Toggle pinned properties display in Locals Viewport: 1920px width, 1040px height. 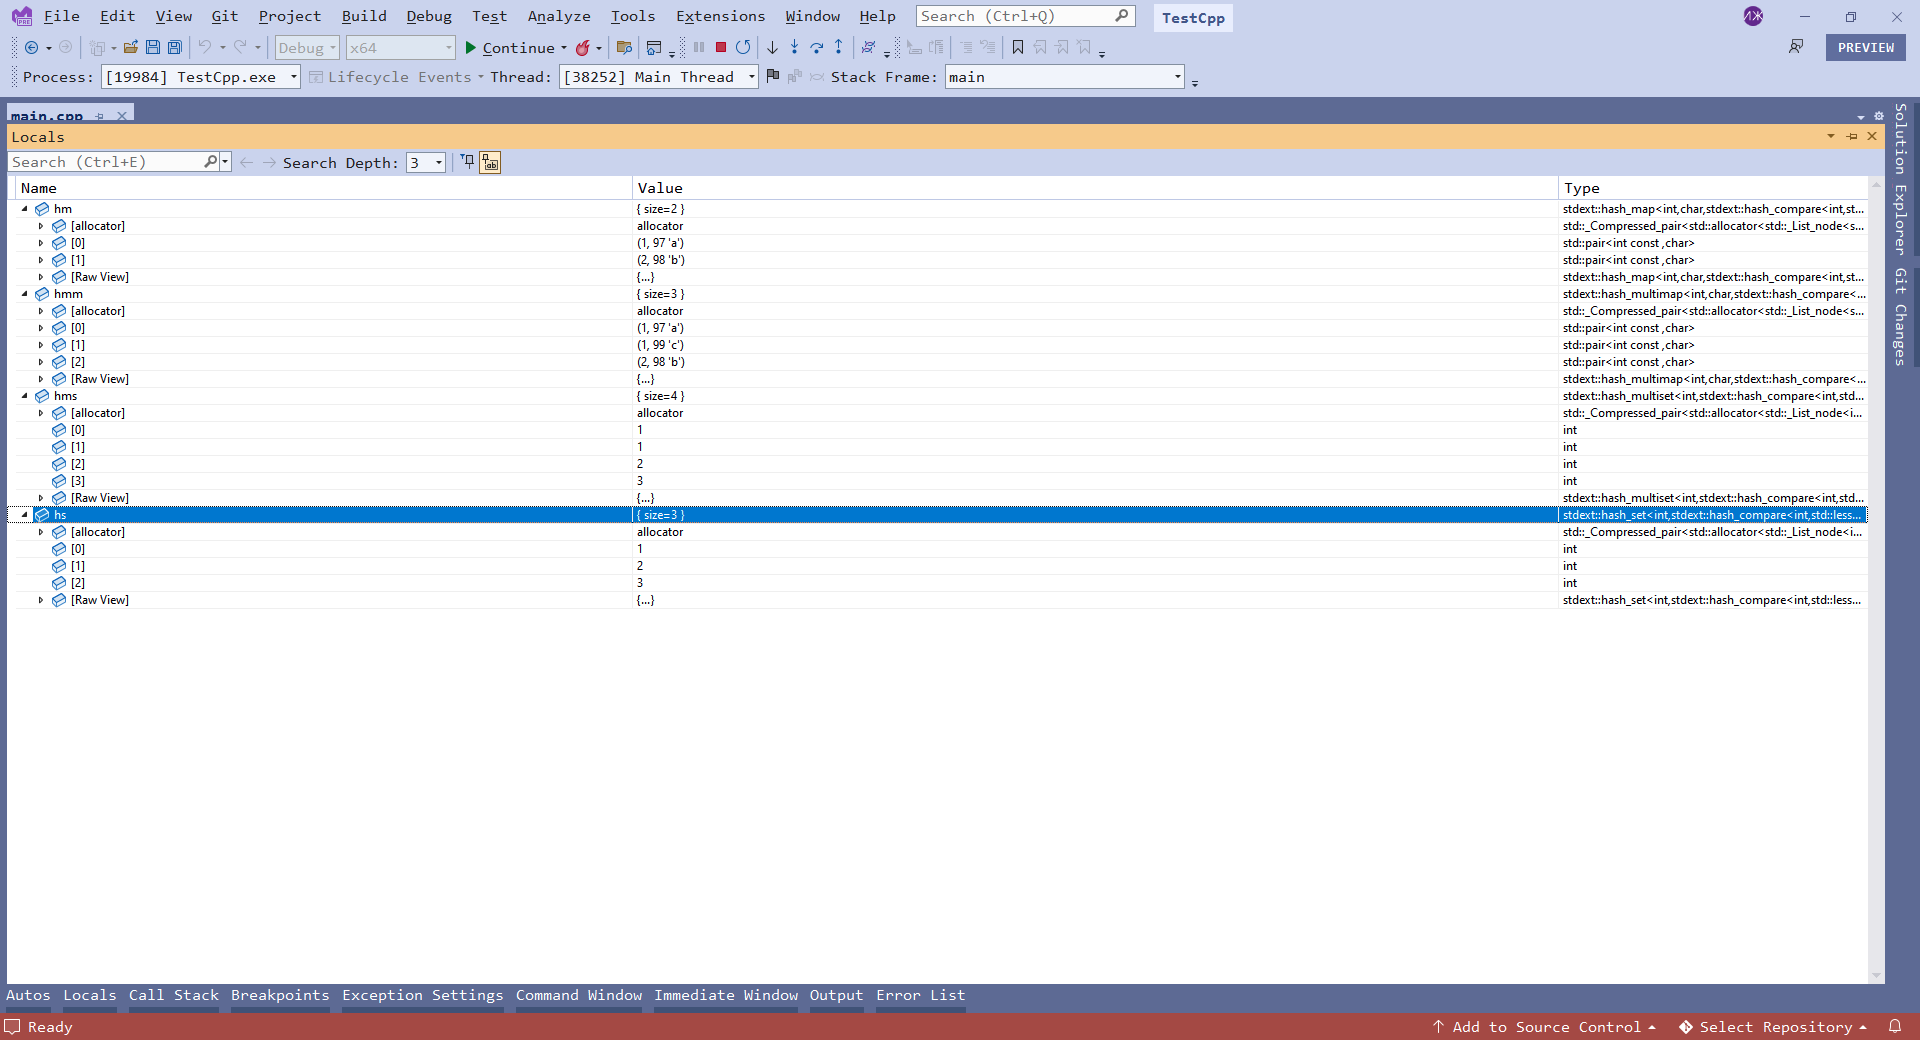pyautogui.click(x=489, y=162)
